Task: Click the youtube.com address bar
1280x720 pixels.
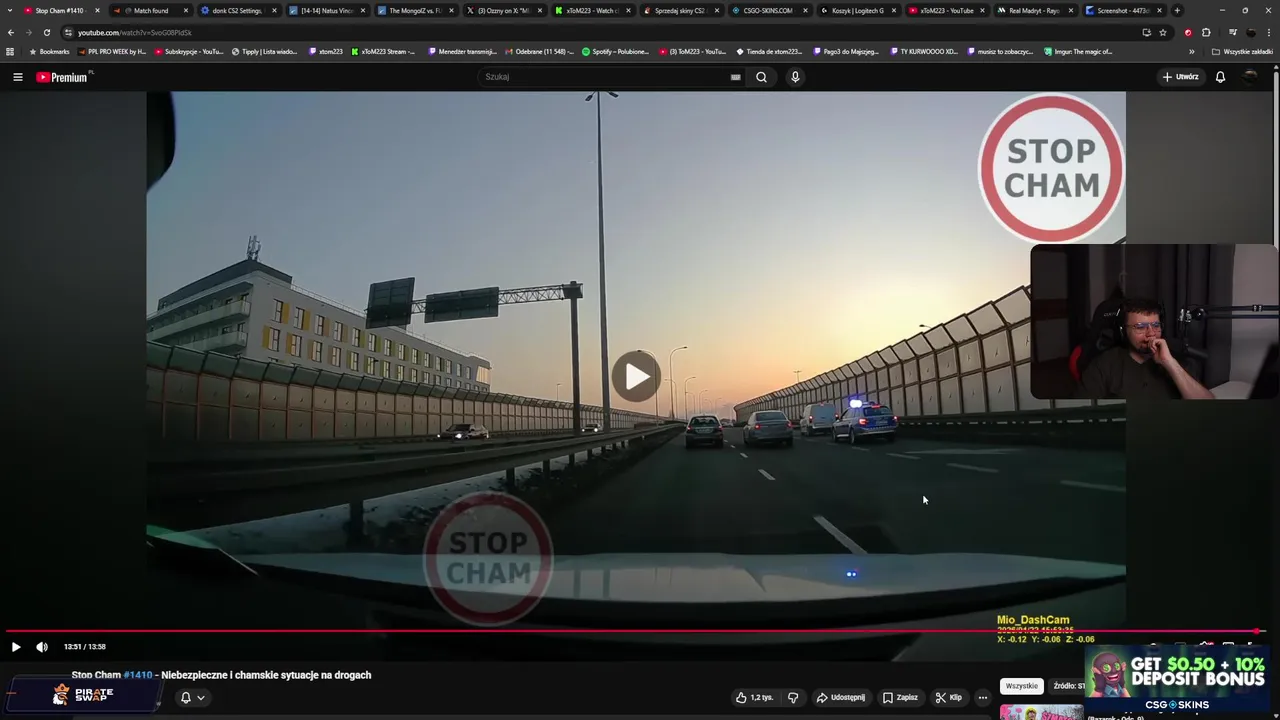Action: (x=600, y=32)
